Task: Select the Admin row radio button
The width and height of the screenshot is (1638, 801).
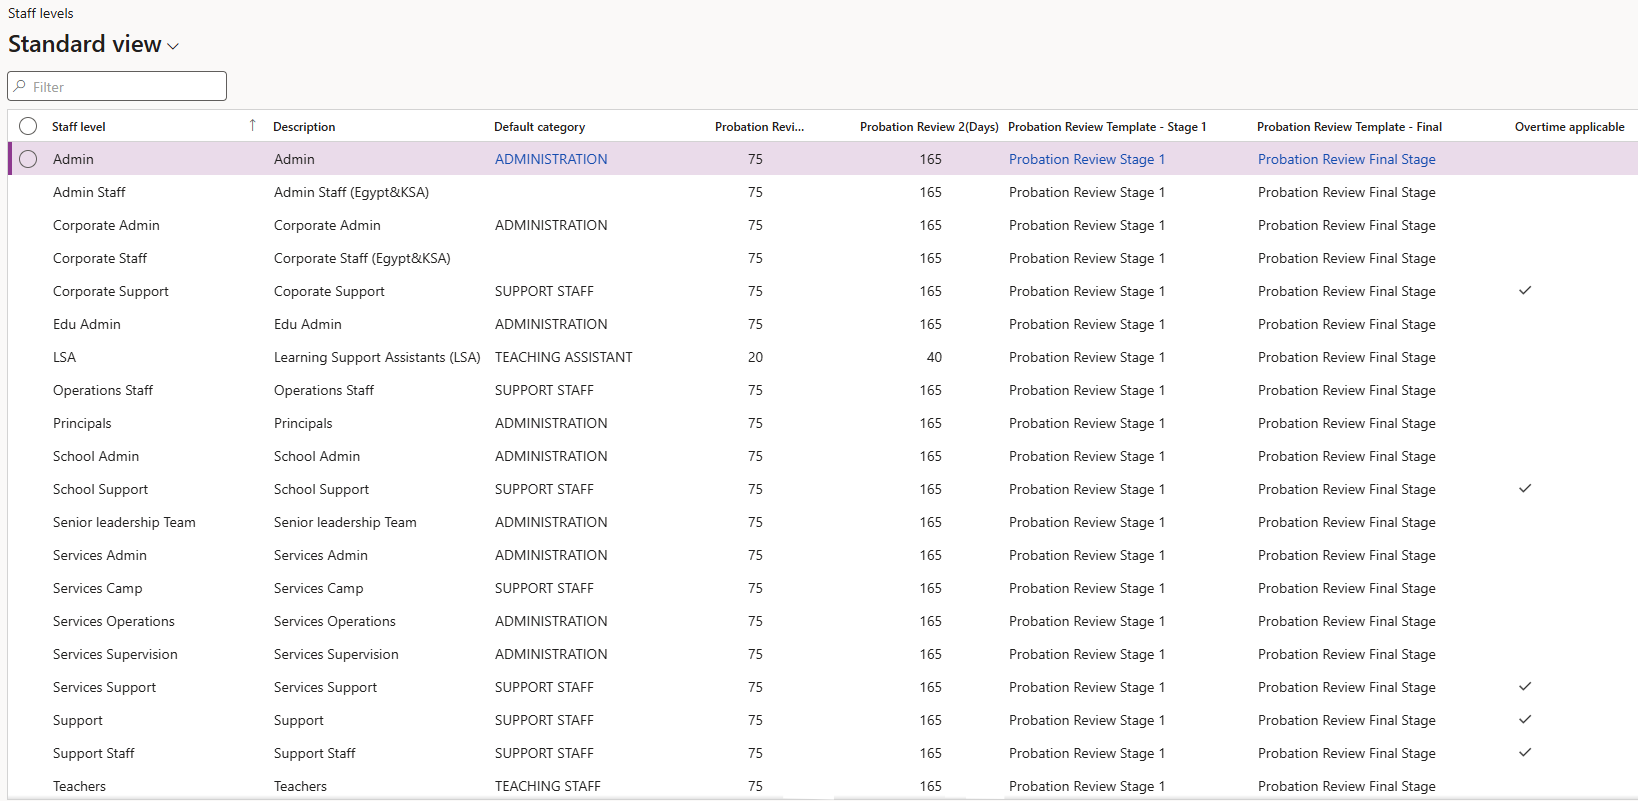Action: (x=28, y=159)
